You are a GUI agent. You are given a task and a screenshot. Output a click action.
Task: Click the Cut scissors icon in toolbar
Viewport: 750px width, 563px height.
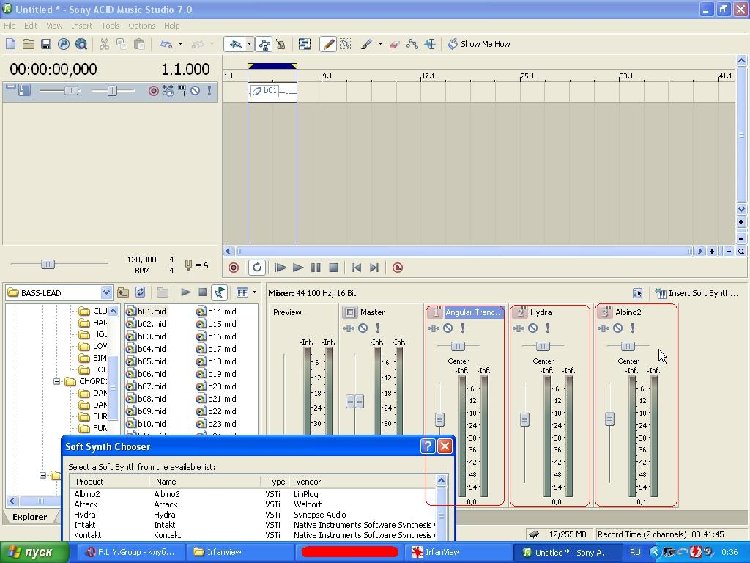[x=104, y=44]
